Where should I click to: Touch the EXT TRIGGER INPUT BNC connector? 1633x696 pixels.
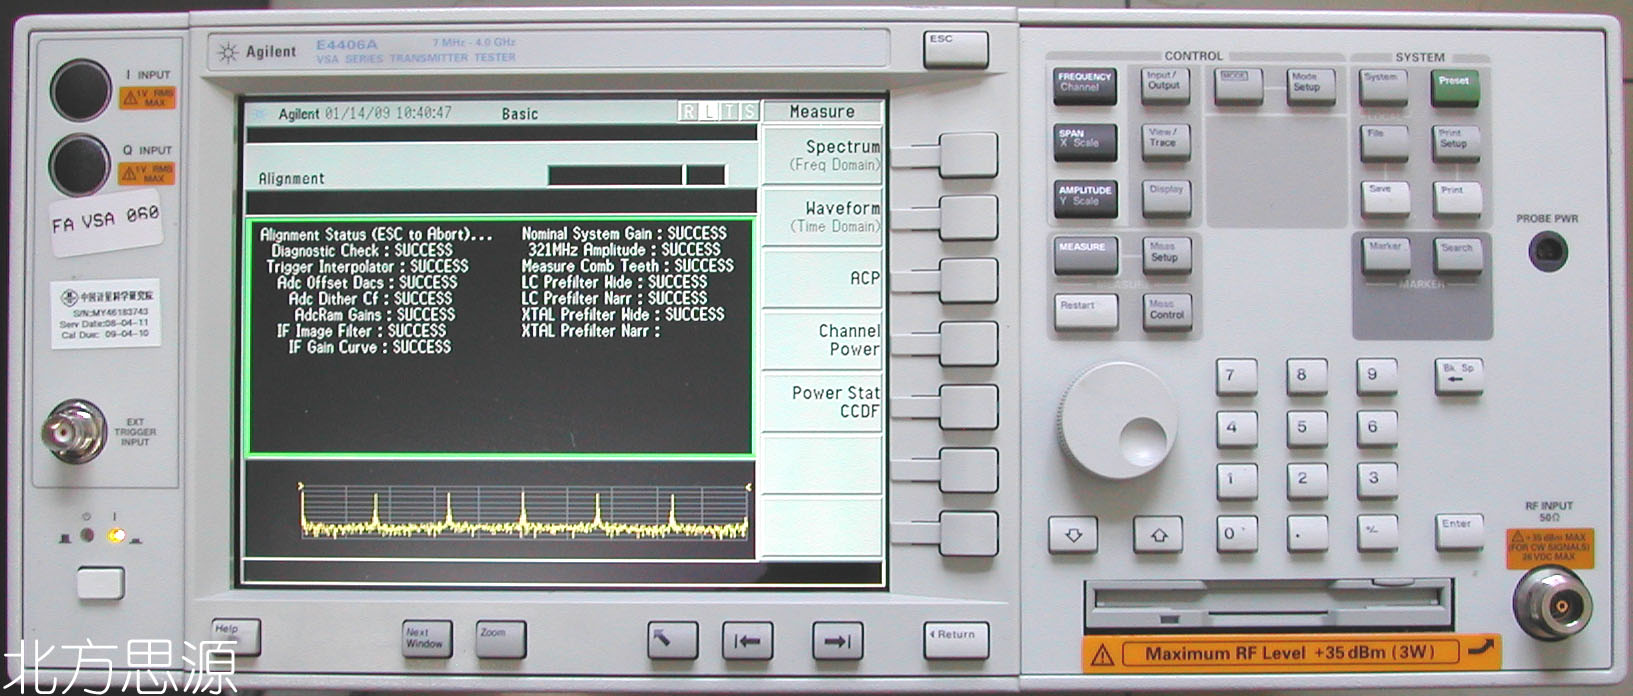[x=74, y=432]
